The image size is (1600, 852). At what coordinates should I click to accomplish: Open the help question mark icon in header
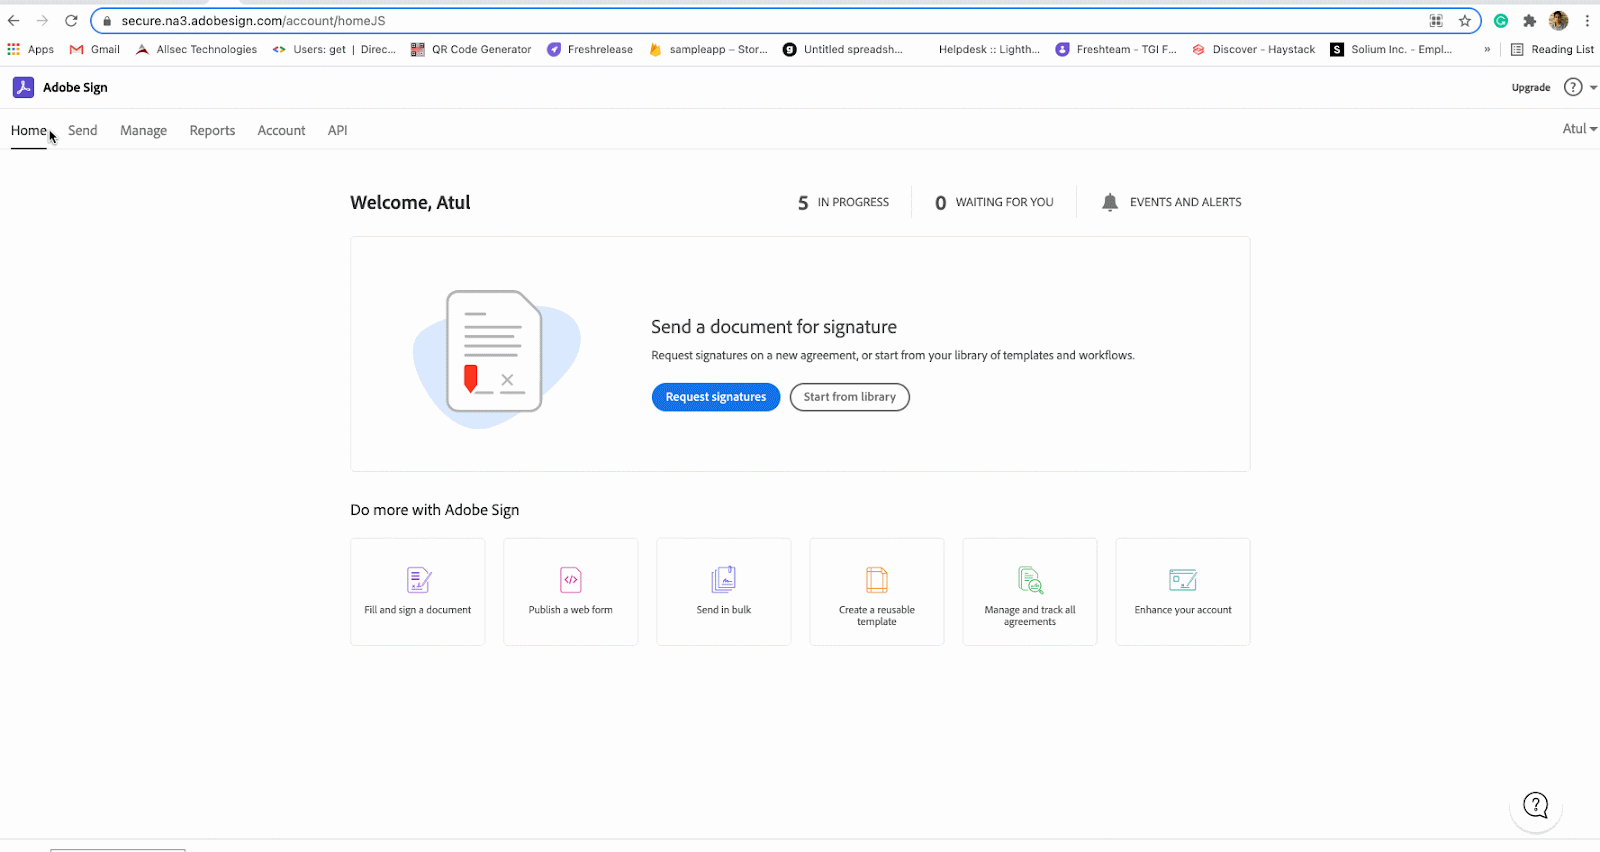pos(1573,87)
